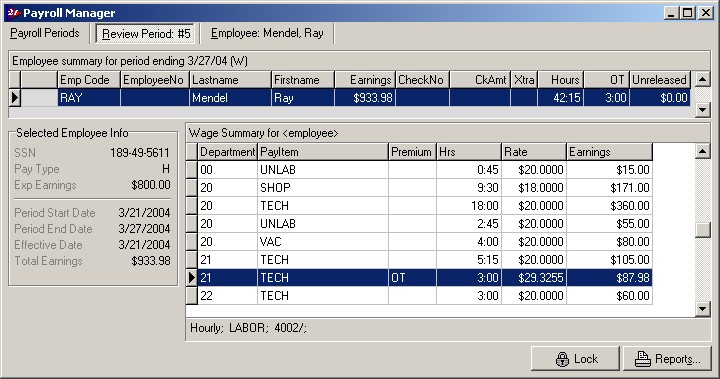Viewport: 720px width, 379px height.
Task: Click the Period Start Date 3/21/2004 value
Action: click(x=144, y=213)
